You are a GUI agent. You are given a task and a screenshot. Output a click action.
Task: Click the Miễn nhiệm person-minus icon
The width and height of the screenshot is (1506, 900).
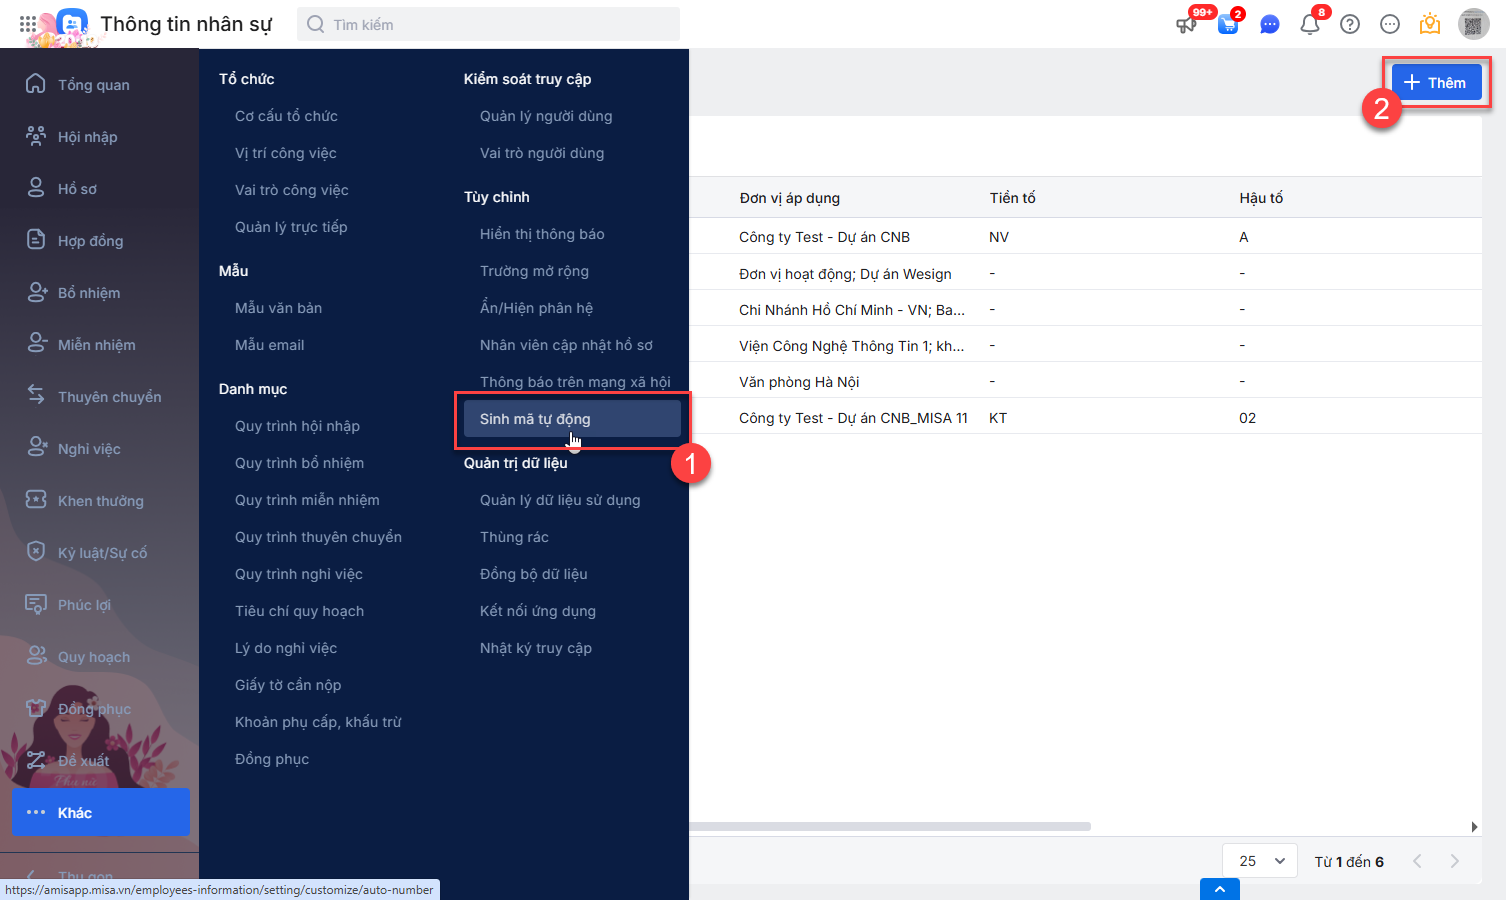pos(36,344)
